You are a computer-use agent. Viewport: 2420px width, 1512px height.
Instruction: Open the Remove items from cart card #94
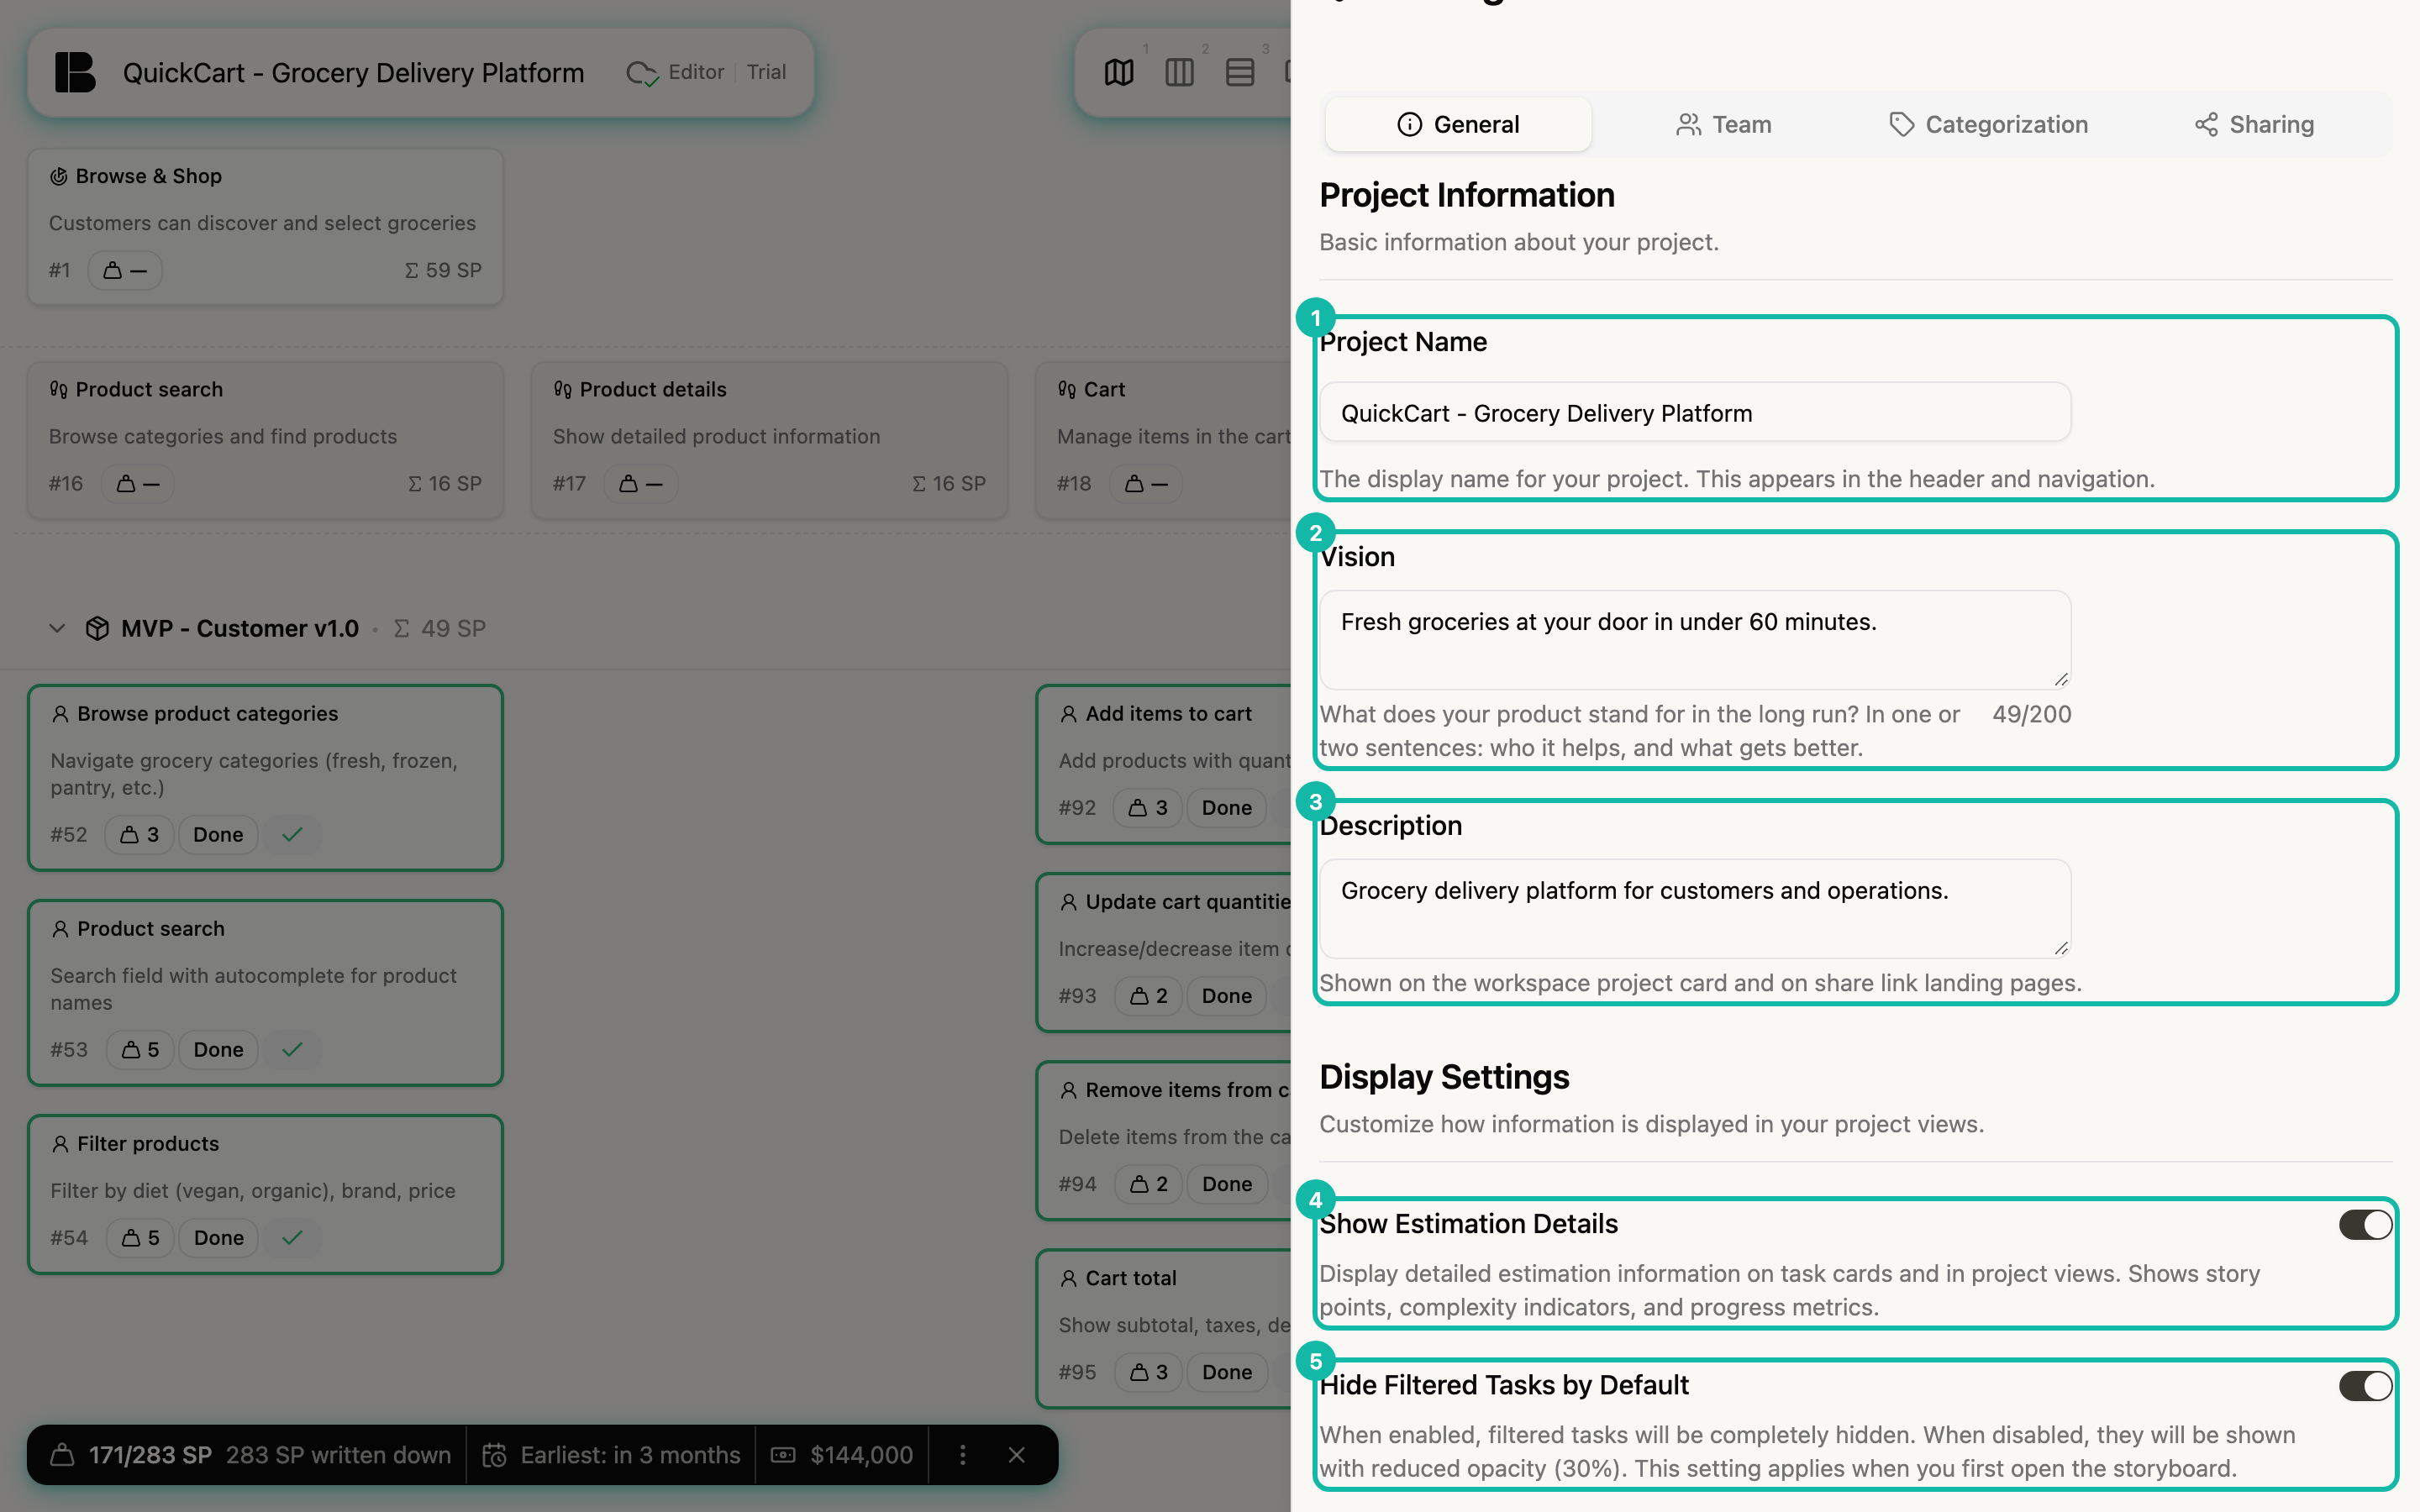click(1164, 1140)
